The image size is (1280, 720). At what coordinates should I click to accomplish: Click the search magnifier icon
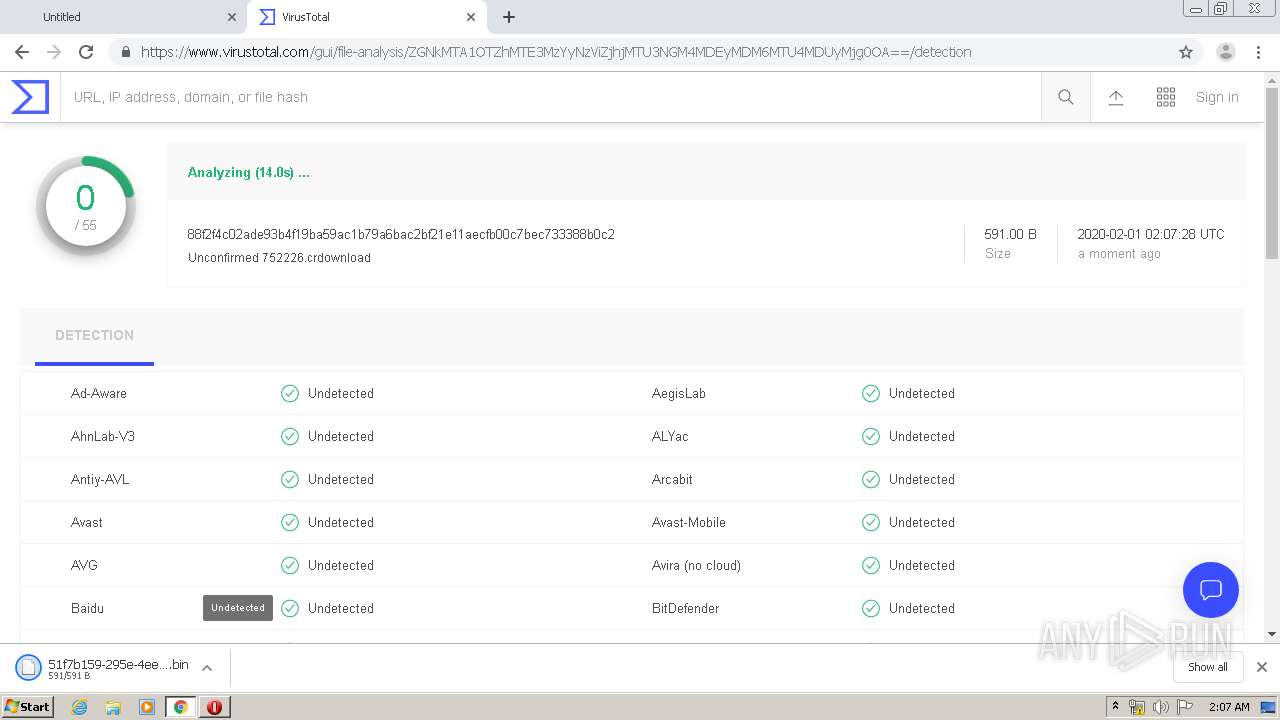tap(1066, 97)
